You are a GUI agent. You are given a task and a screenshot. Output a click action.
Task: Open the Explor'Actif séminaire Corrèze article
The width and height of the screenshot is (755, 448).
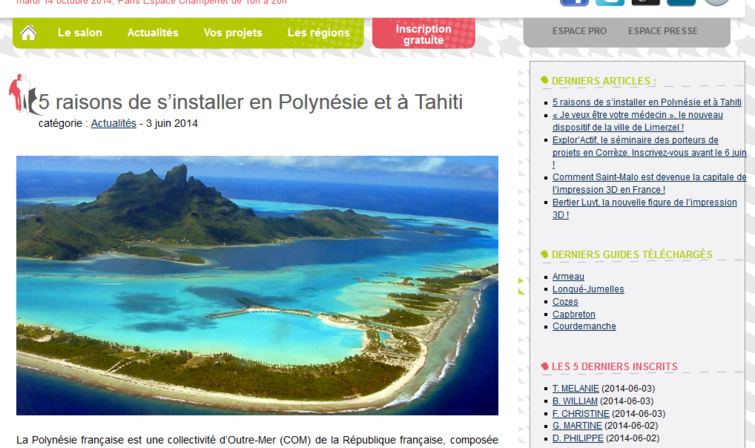pos(649,152)
